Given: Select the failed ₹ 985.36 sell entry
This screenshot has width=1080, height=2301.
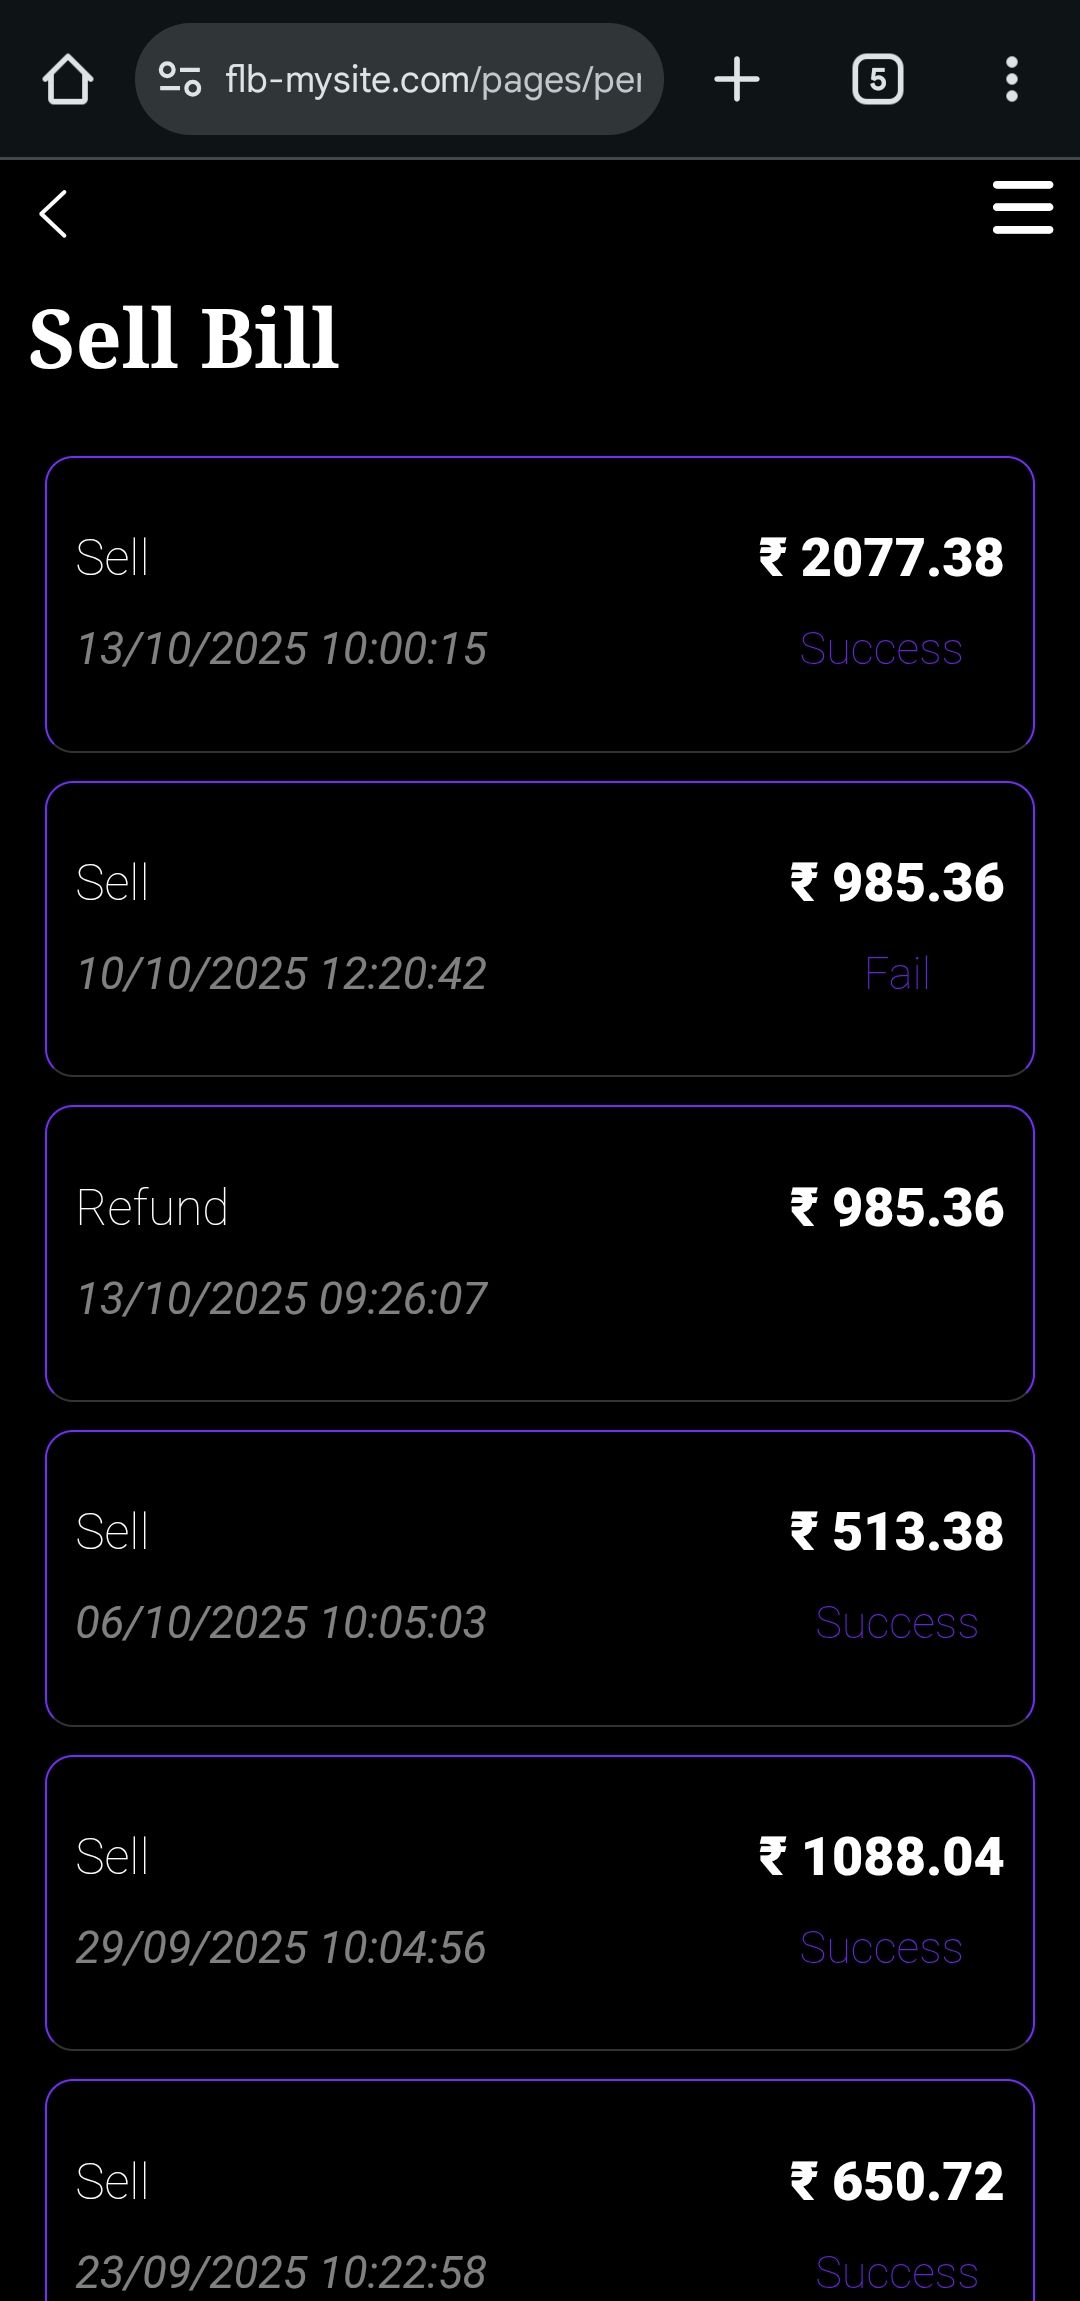Looking at the screenshot, I should click(540, 928).
